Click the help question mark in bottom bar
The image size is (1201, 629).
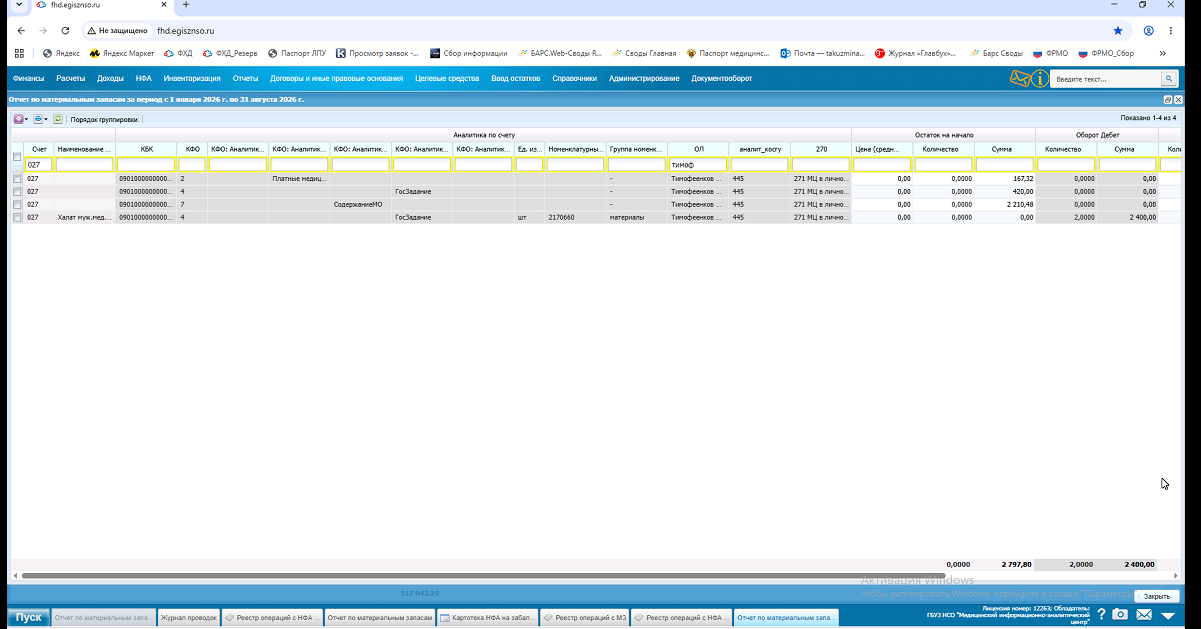pyautogui.click(x=1101, y=615)
